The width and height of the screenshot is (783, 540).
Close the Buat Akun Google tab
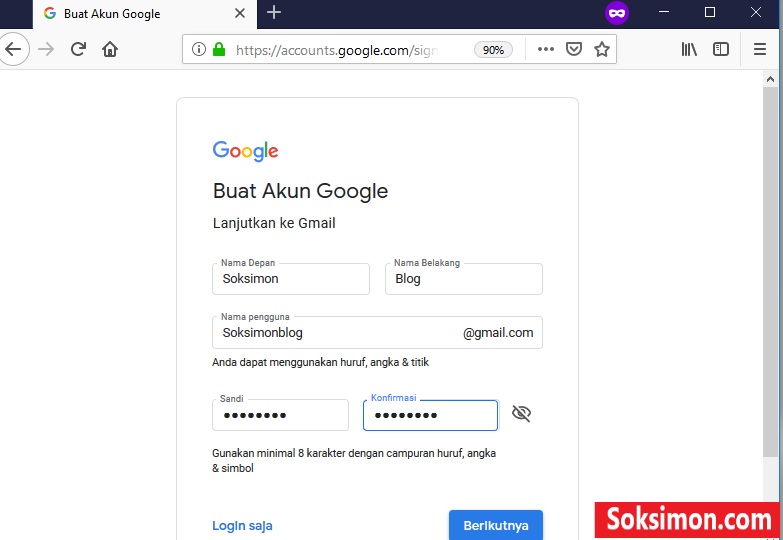pos(240,13)
